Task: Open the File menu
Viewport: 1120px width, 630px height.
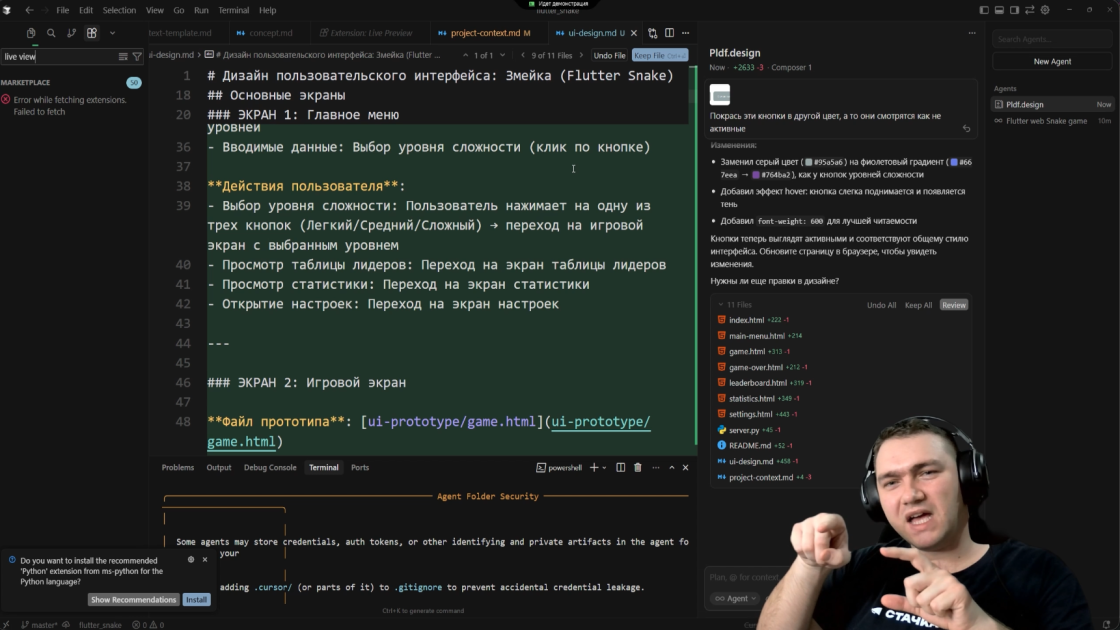Action: pos(63,10)
